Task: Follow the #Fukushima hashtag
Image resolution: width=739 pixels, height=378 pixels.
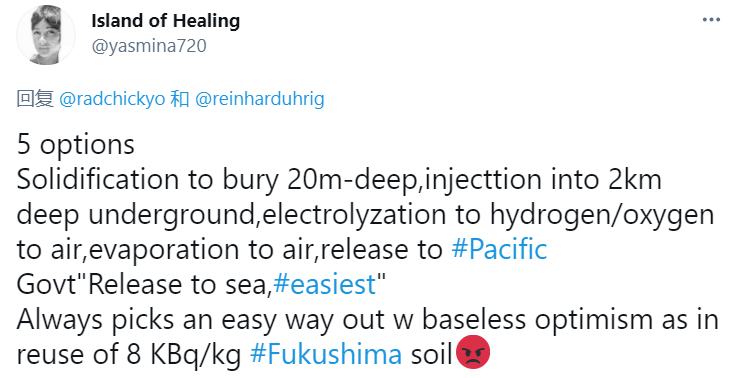Action: [326, 354]
